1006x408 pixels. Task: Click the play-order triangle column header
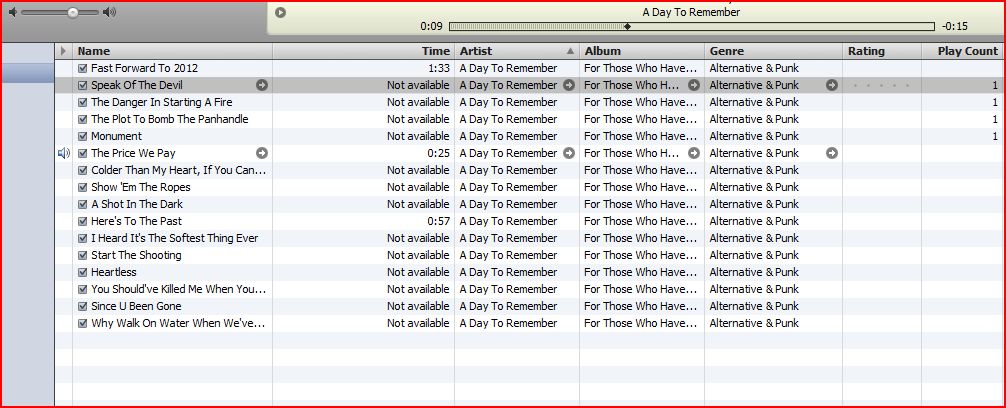pyautogui.click(x=63, y=51)
